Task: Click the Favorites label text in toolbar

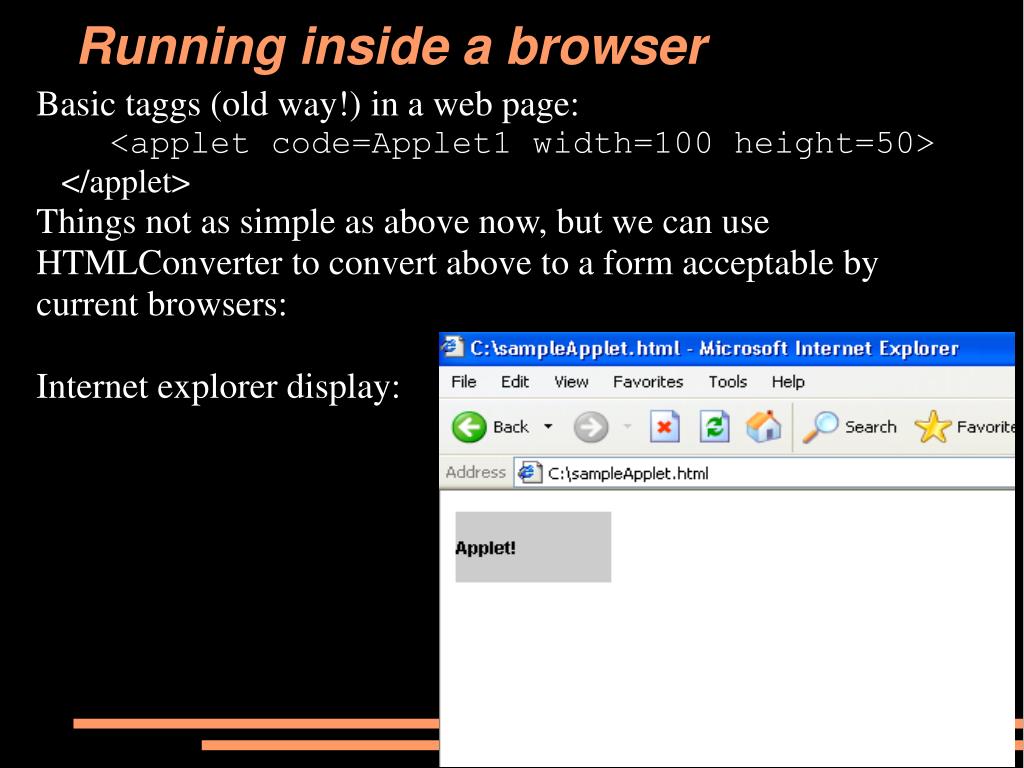Action: click(985, 427)
